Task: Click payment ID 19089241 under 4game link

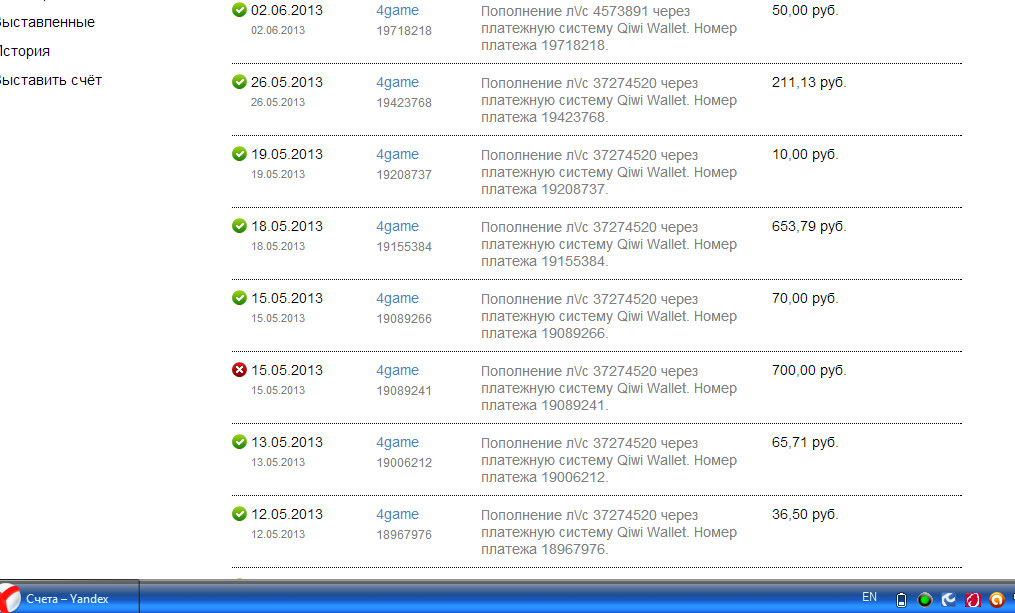Action: pyautogui.click(x=404, y=390)
